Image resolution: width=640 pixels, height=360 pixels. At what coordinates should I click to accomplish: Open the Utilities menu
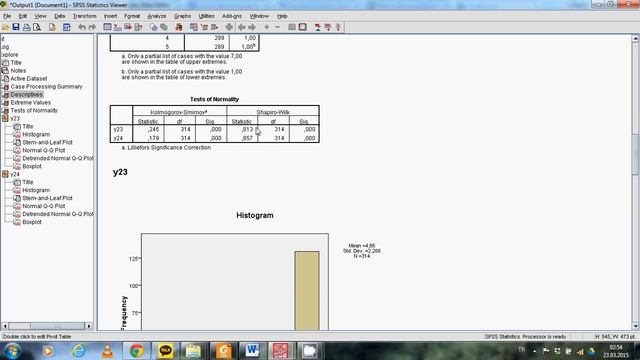coord(207,16)
